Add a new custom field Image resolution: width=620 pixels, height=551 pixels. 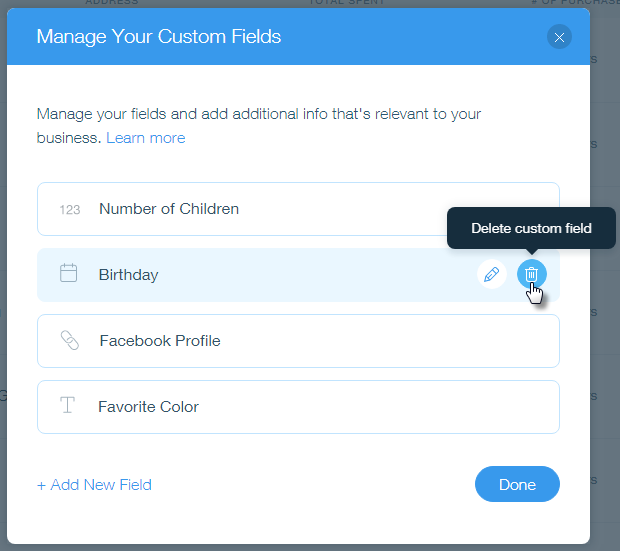coord(94,485)
